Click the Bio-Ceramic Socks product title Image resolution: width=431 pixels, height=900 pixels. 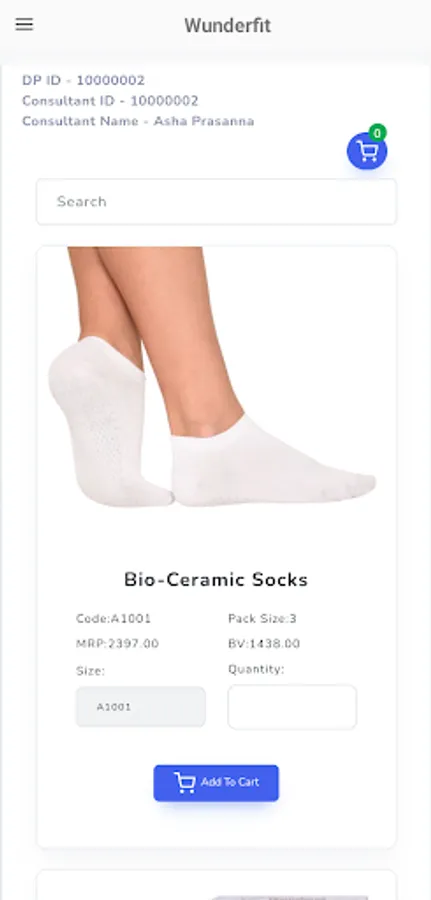pyautogui.click(x=216, y=580)
